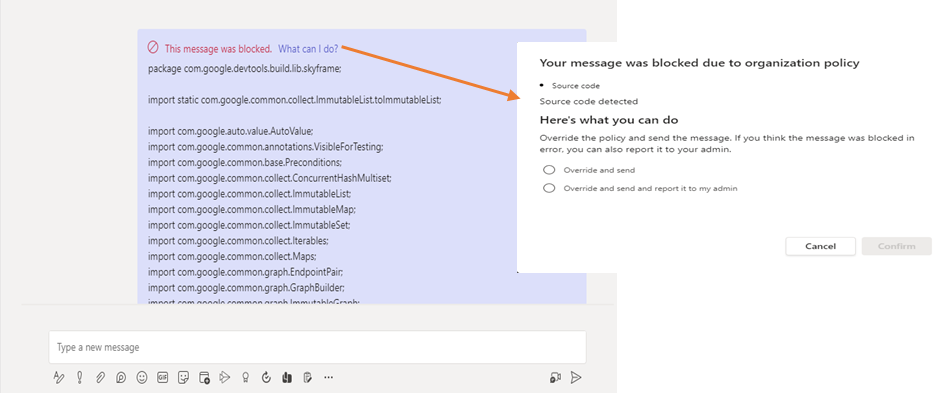Insert a GIF from the toolbar
The width and height of the screenshot is (951, 393).
[163, 377]
